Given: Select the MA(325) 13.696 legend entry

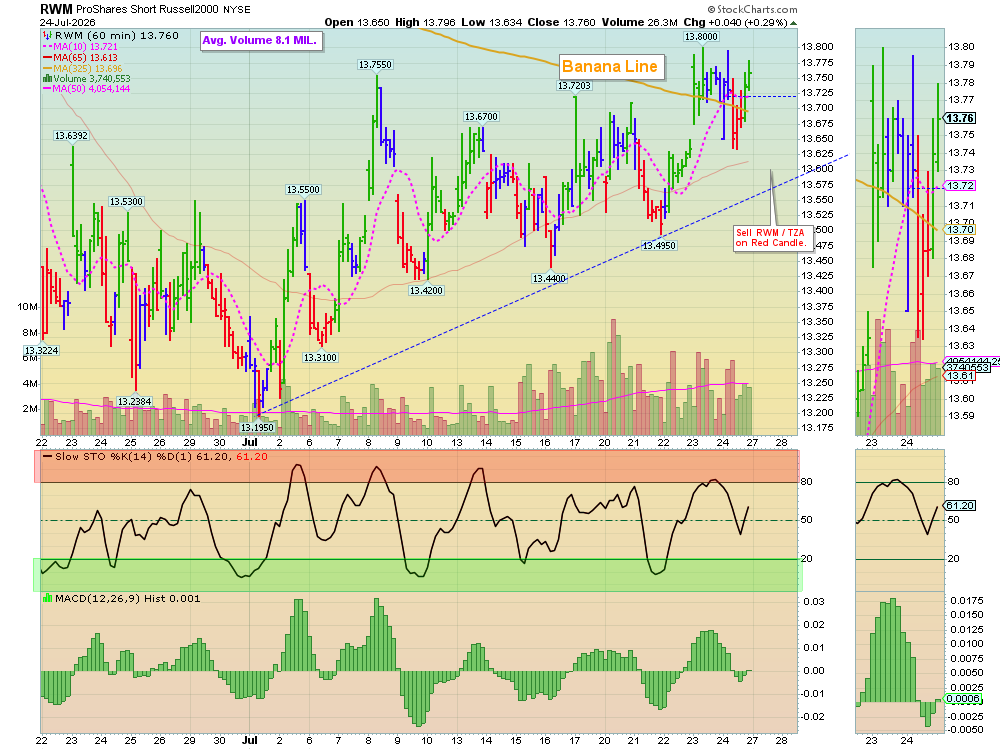Looking at the screenshot, I should 82,68.
